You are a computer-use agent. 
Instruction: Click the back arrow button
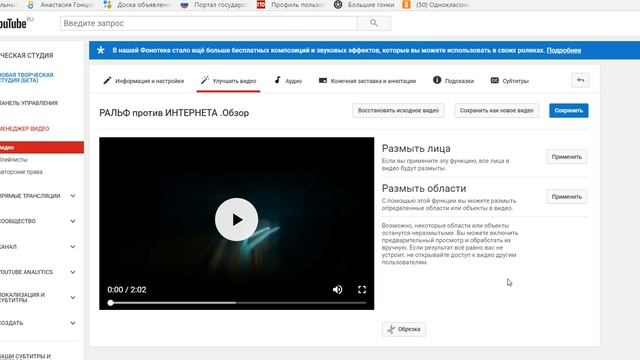click(580, 80)
